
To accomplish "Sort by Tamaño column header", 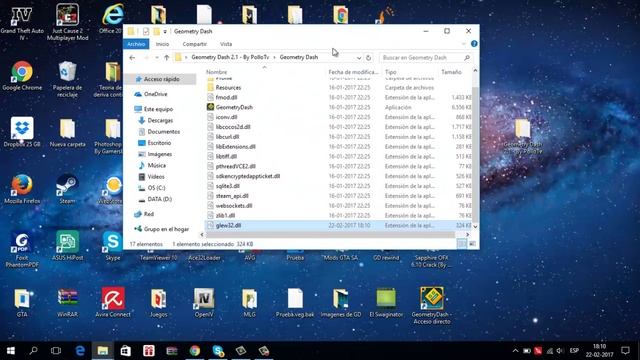I will (x=451, y=72).
